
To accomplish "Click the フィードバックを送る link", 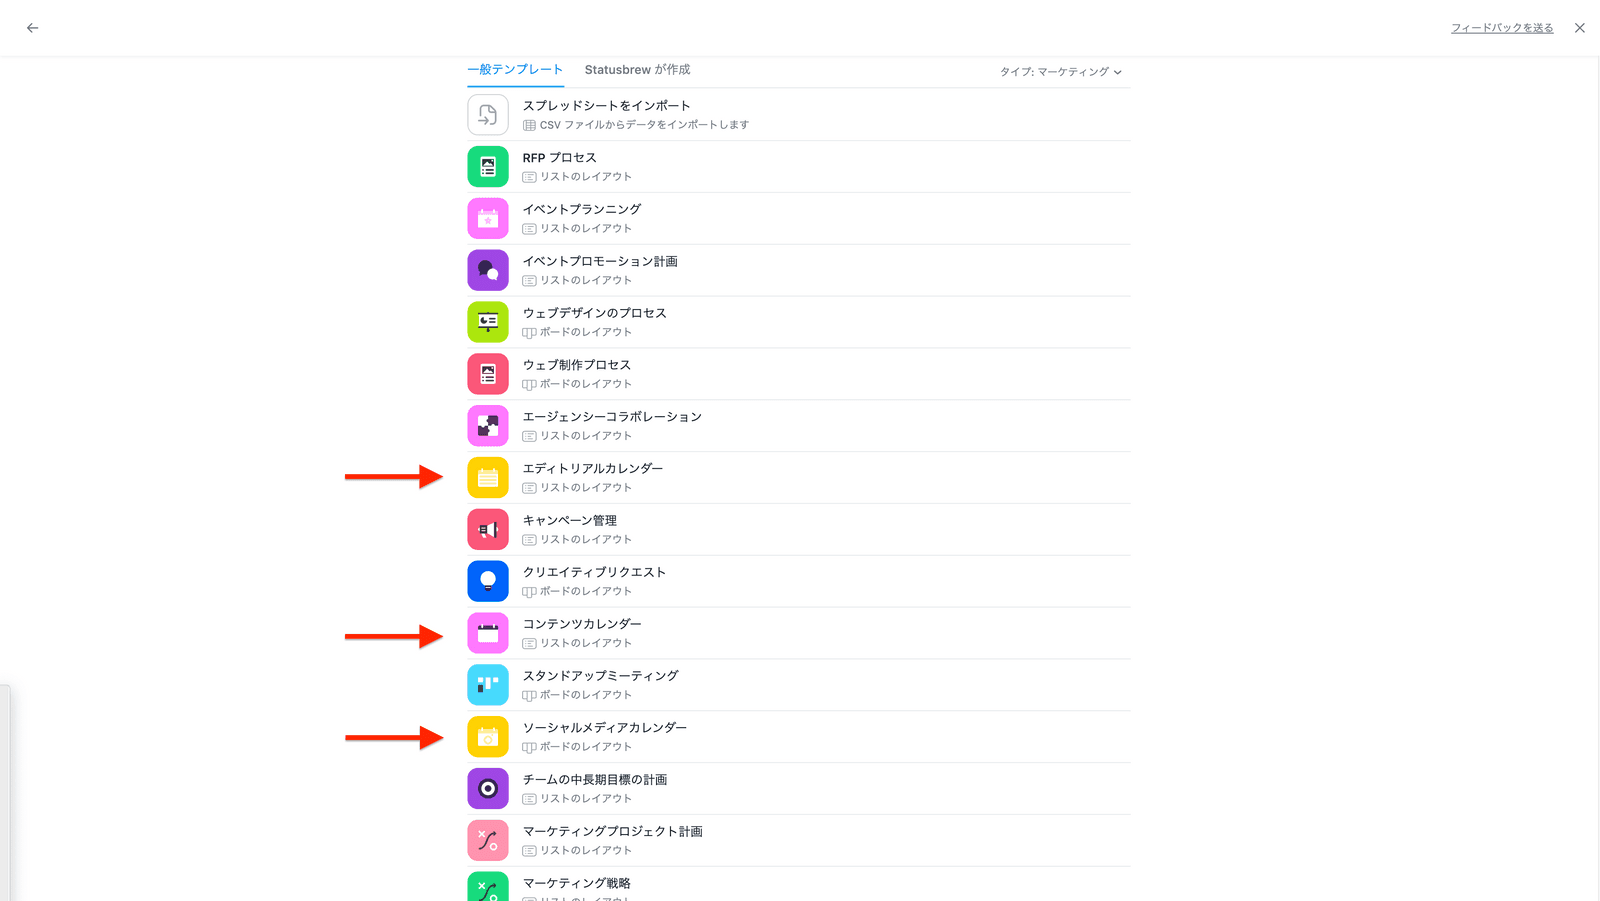I will click(1501, 28).
